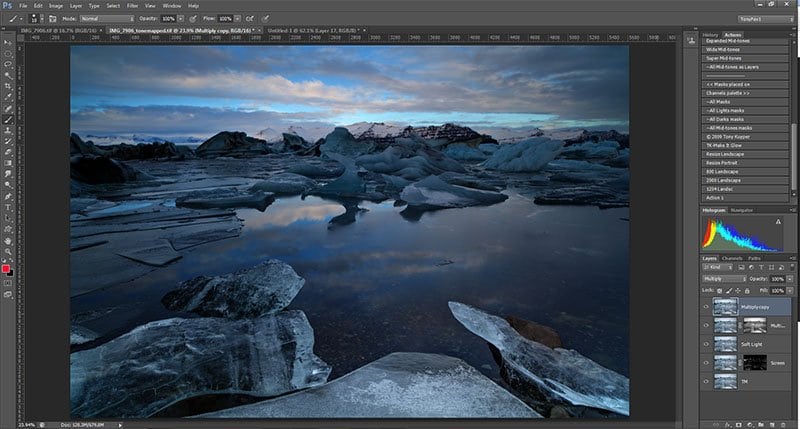Hide the Multiply copy layer
Viewport: 800px width, 429px height.
(x=706, y=307)
